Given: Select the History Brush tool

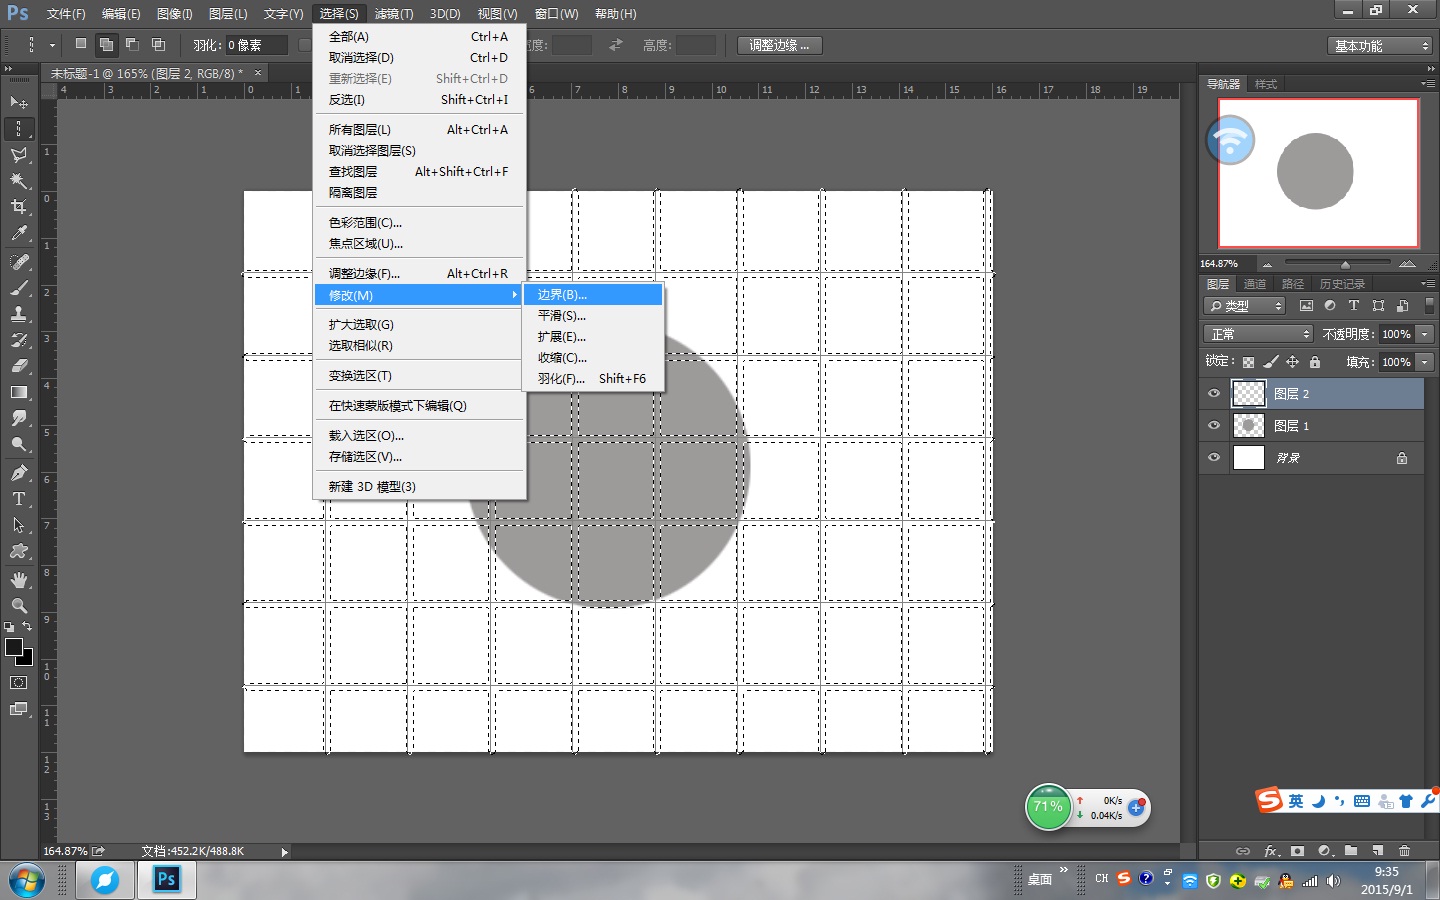Looking at the screenshot, I should pos(19,340).
